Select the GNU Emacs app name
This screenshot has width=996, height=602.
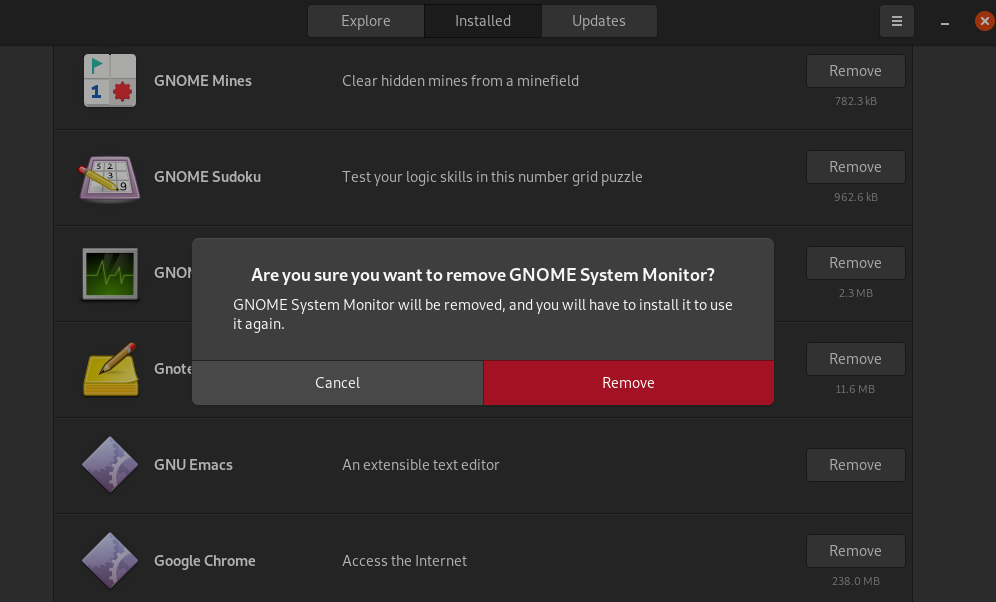pos(193,465)
